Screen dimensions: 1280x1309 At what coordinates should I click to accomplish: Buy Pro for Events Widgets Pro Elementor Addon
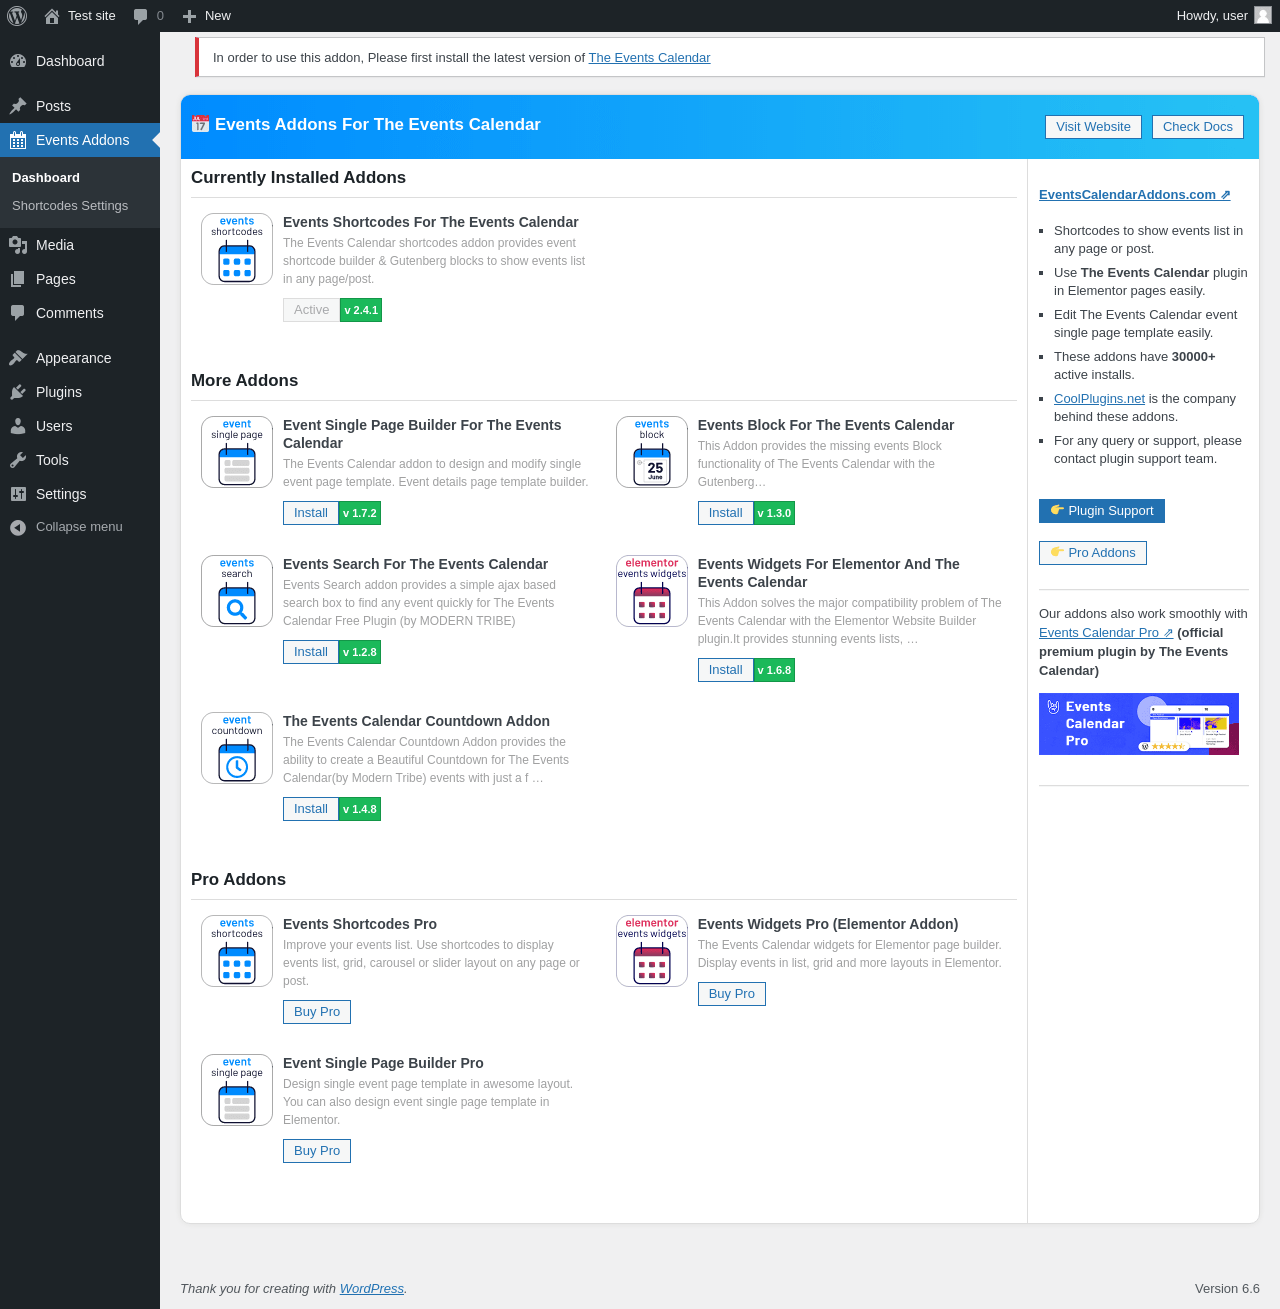tap(732, 994)
